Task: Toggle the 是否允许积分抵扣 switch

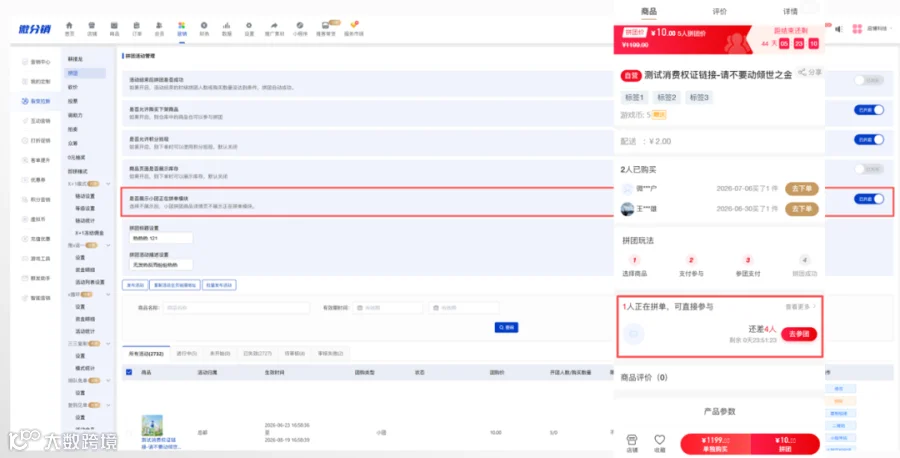Action: pyautogui.click(x=868, y=139)
